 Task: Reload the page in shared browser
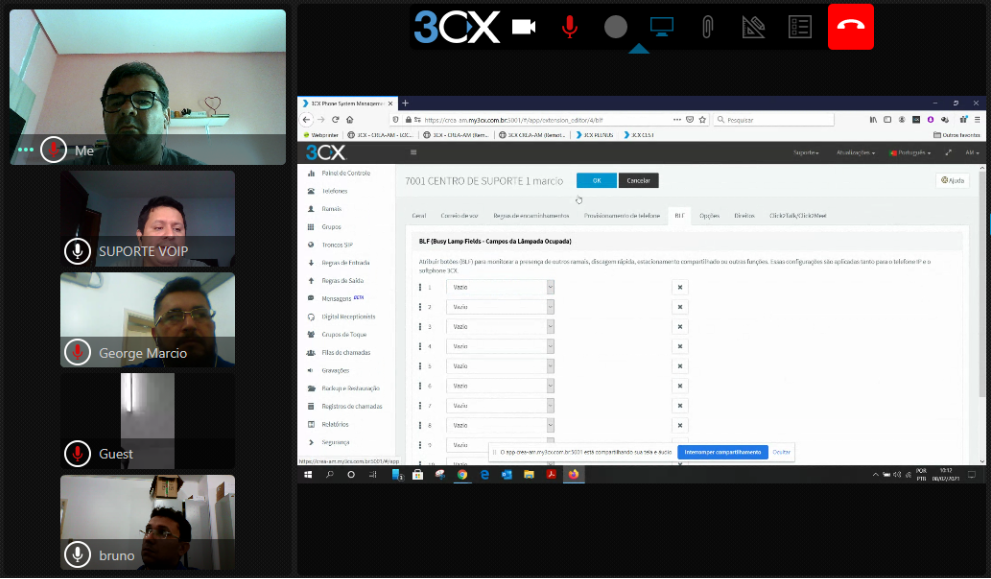(336, 119)
